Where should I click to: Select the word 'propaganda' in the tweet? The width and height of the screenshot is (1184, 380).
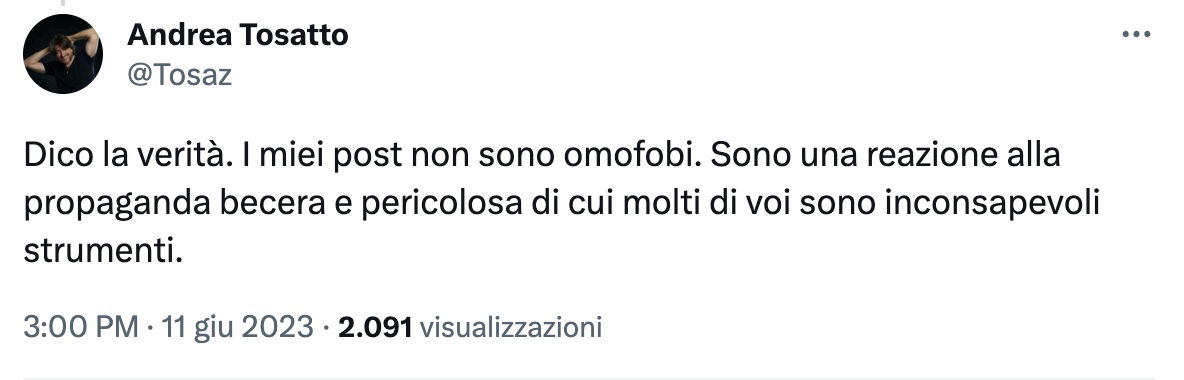point(103,205)
